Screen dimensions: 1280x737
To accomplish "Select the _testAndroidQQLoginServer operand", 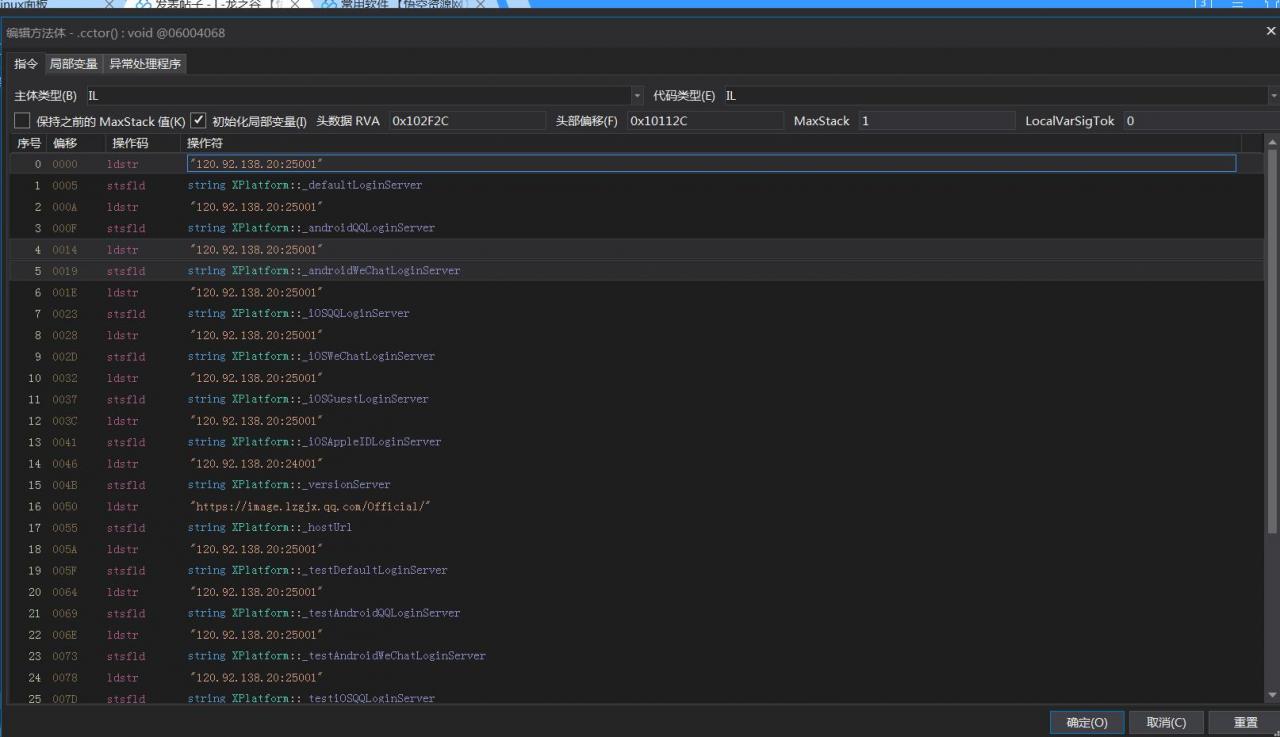I will point(324,614).
